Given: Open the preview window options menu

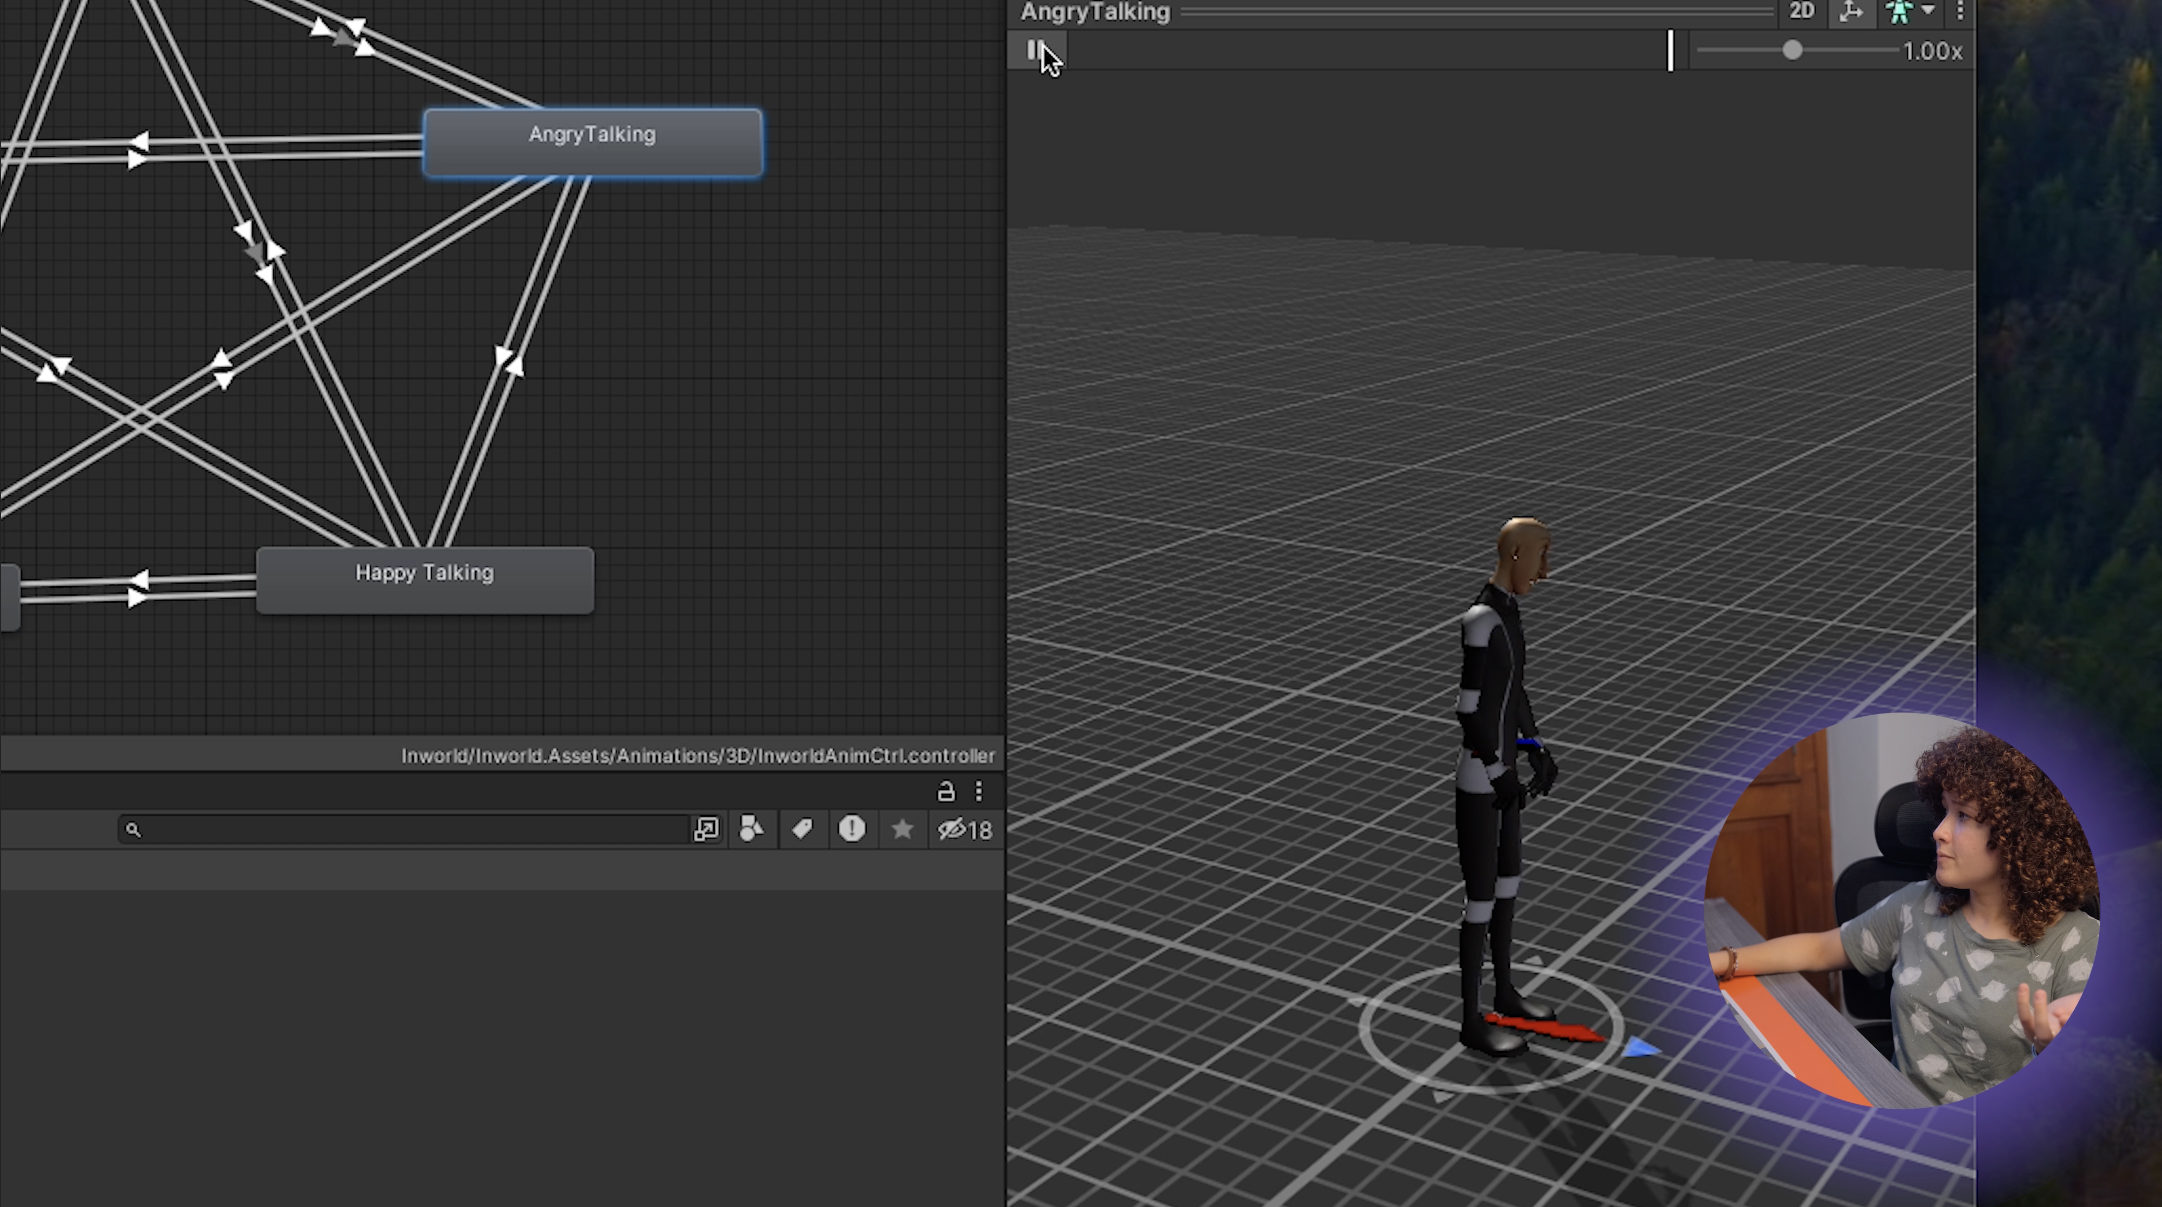Looking at the screenshot, I should pyautogui.click(x=1960, y=12).
